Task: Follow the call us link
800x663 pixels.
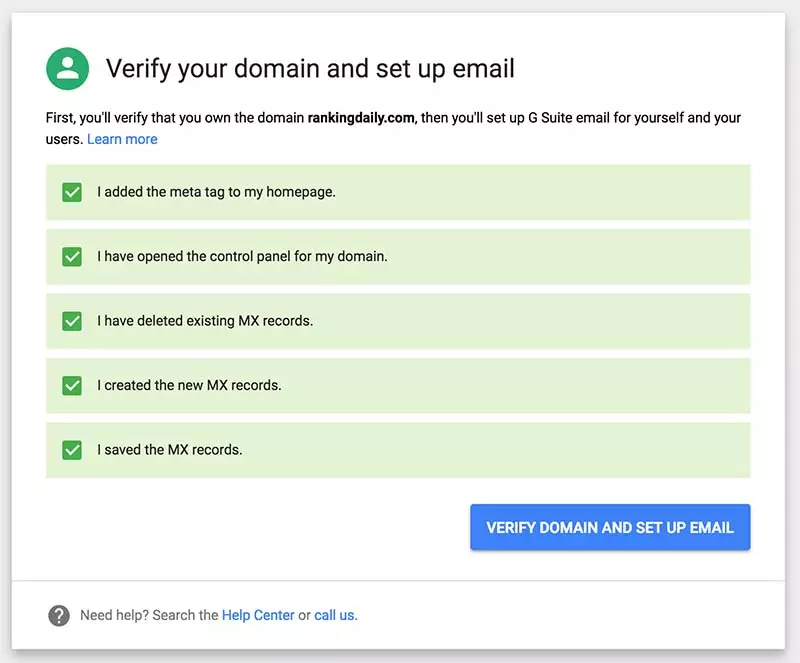Action: tap(335, 615)
